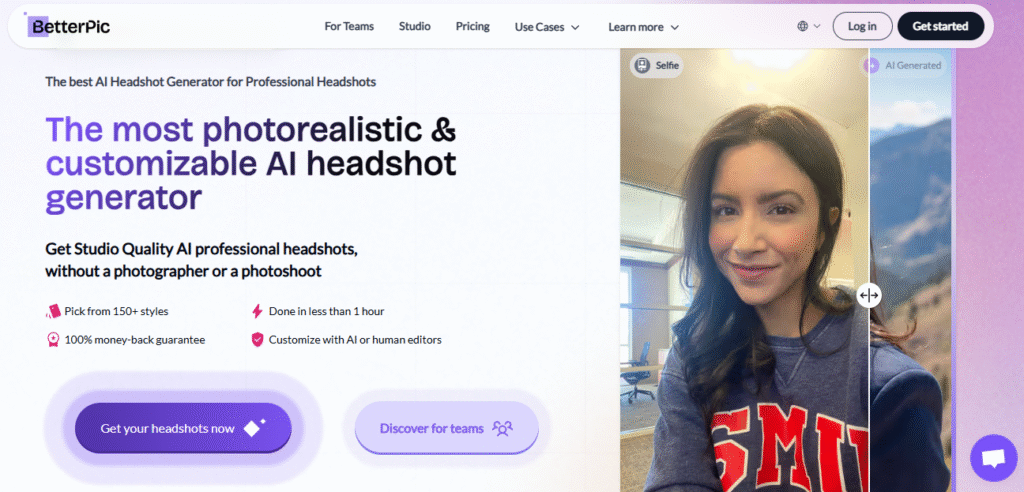Click the money-back guarantee ribbon icon
The width and height of the screenshot is (1024, 492).
[53, 339]
